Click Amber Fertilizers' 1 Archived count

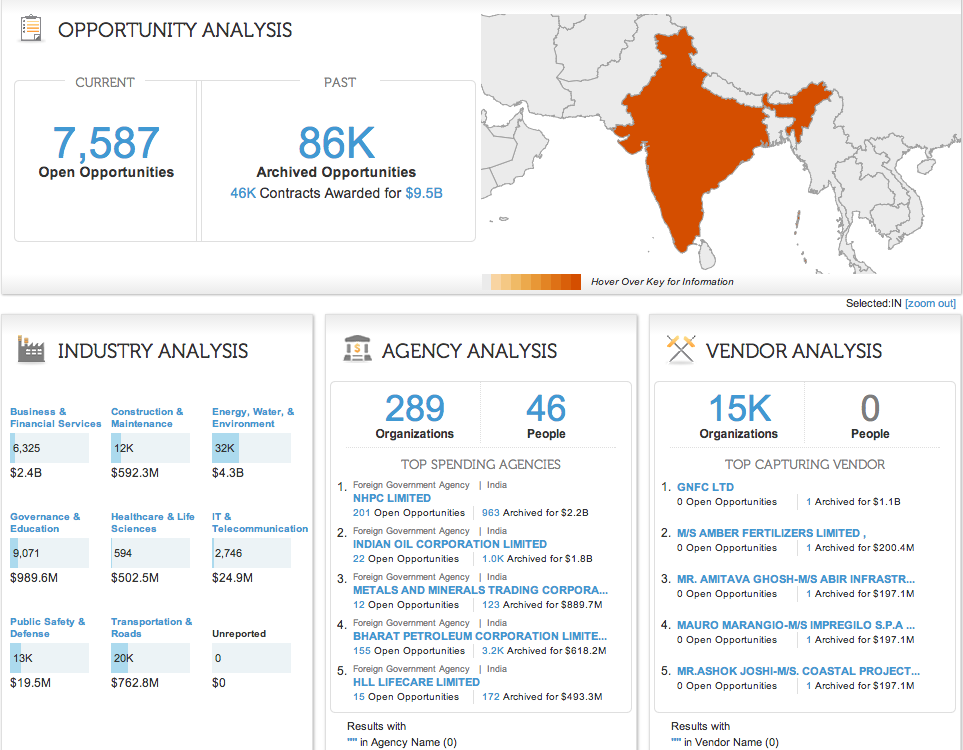pos(809,548)
